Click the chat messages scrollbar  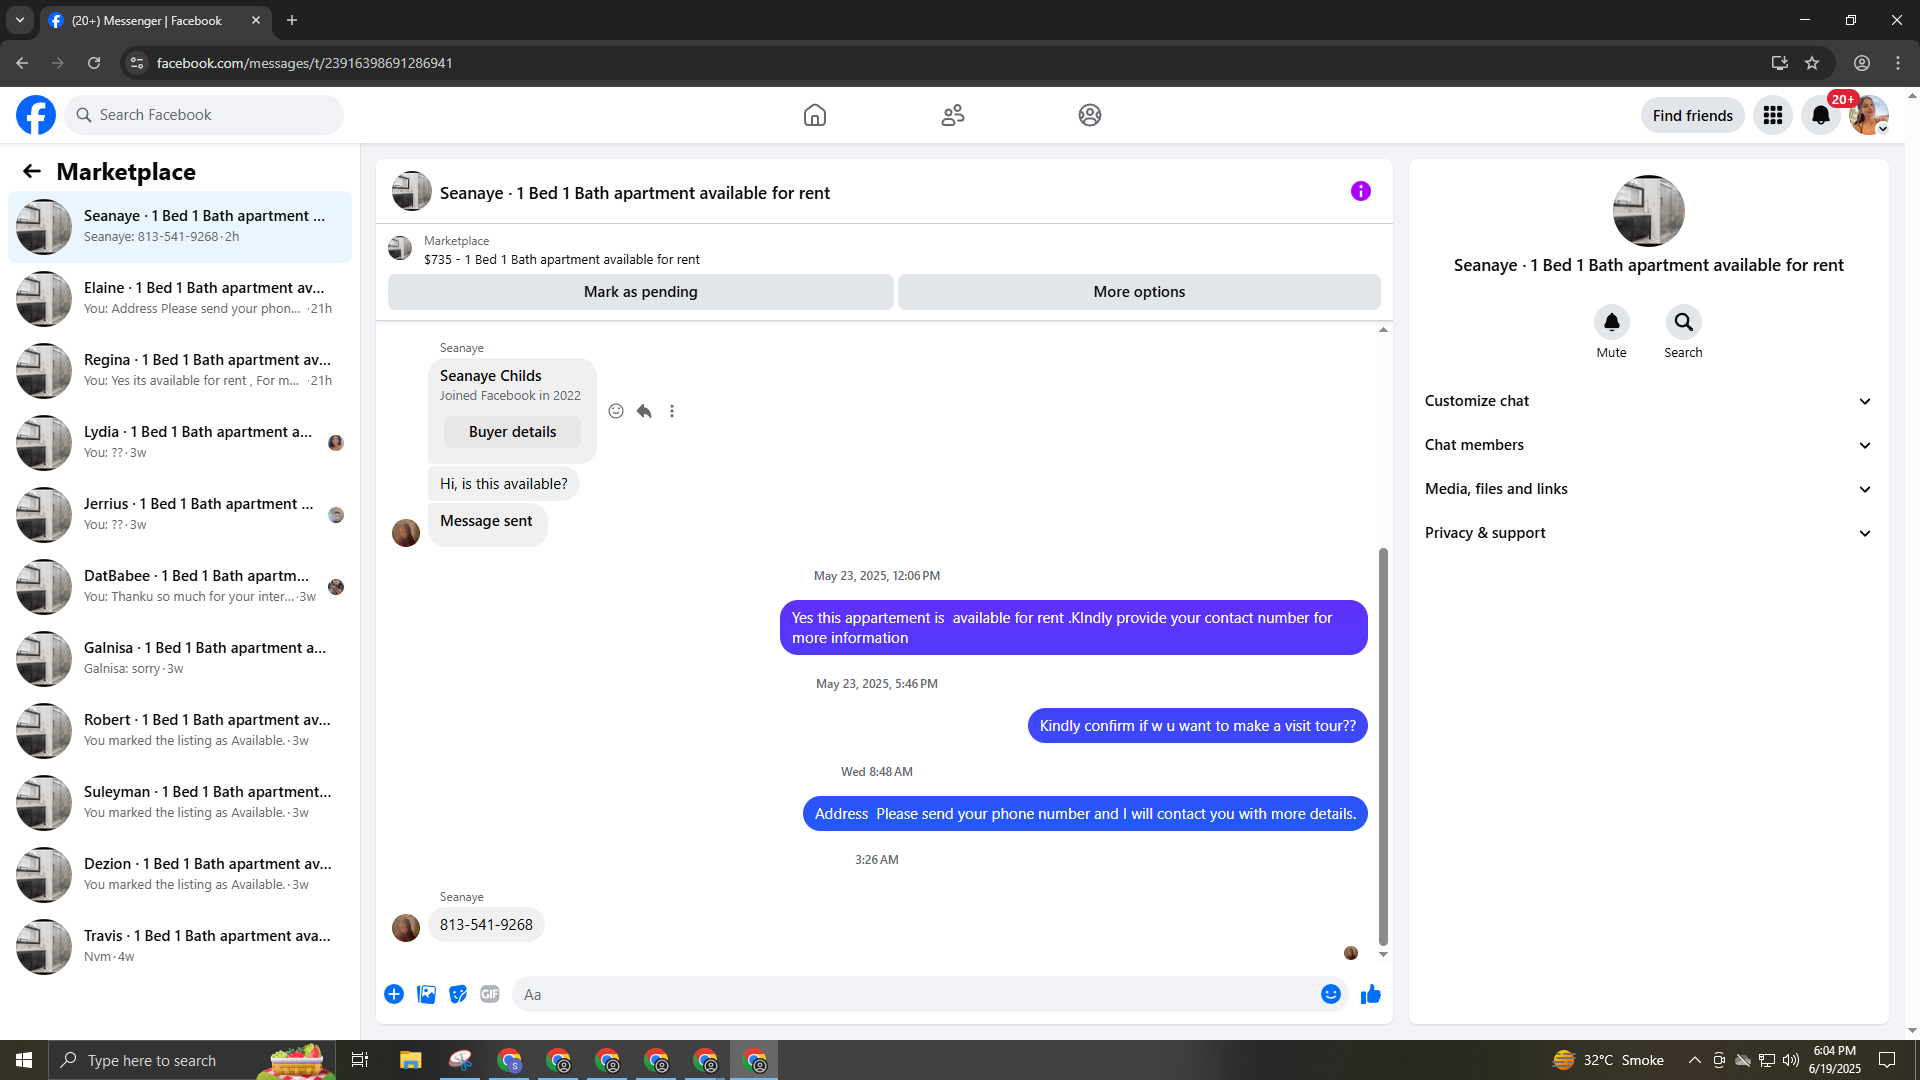coord(1384,745)
